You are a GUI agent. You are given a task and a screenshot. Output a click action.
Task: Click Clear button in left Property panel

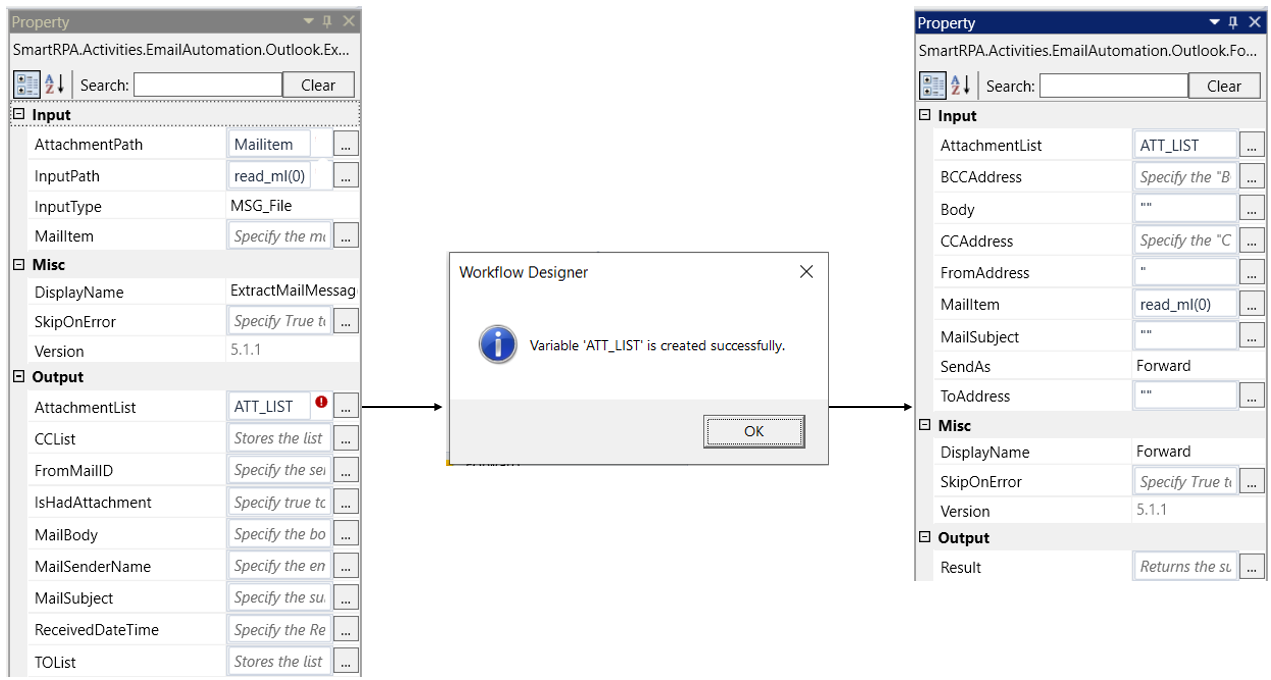pyautogui.click(x=318, y=85)
